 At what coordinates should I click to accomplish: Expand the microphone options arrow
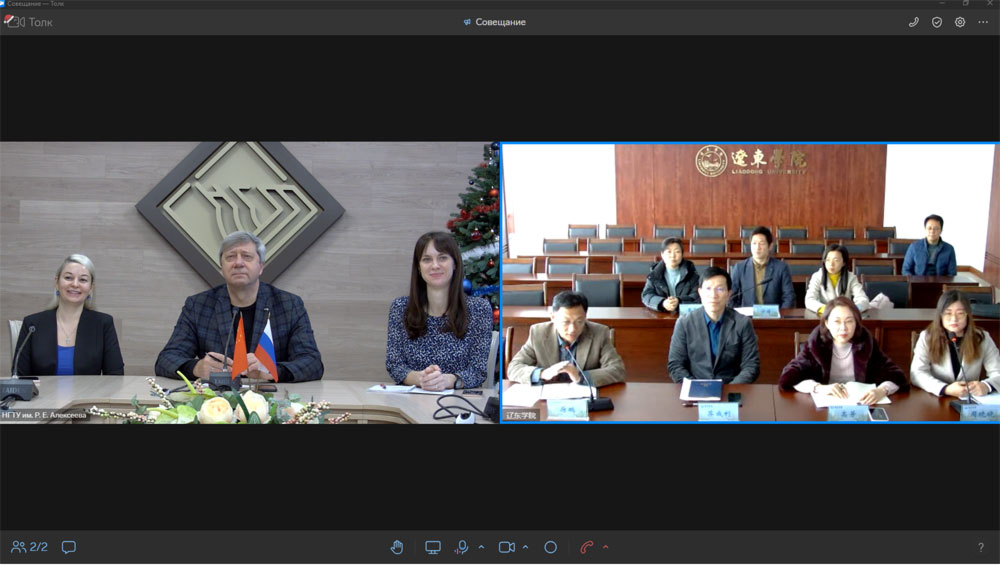tap(481, 547)
